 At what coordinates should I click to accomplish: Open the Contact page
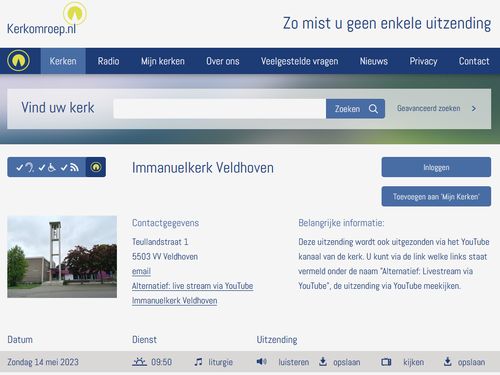(474, 61)
